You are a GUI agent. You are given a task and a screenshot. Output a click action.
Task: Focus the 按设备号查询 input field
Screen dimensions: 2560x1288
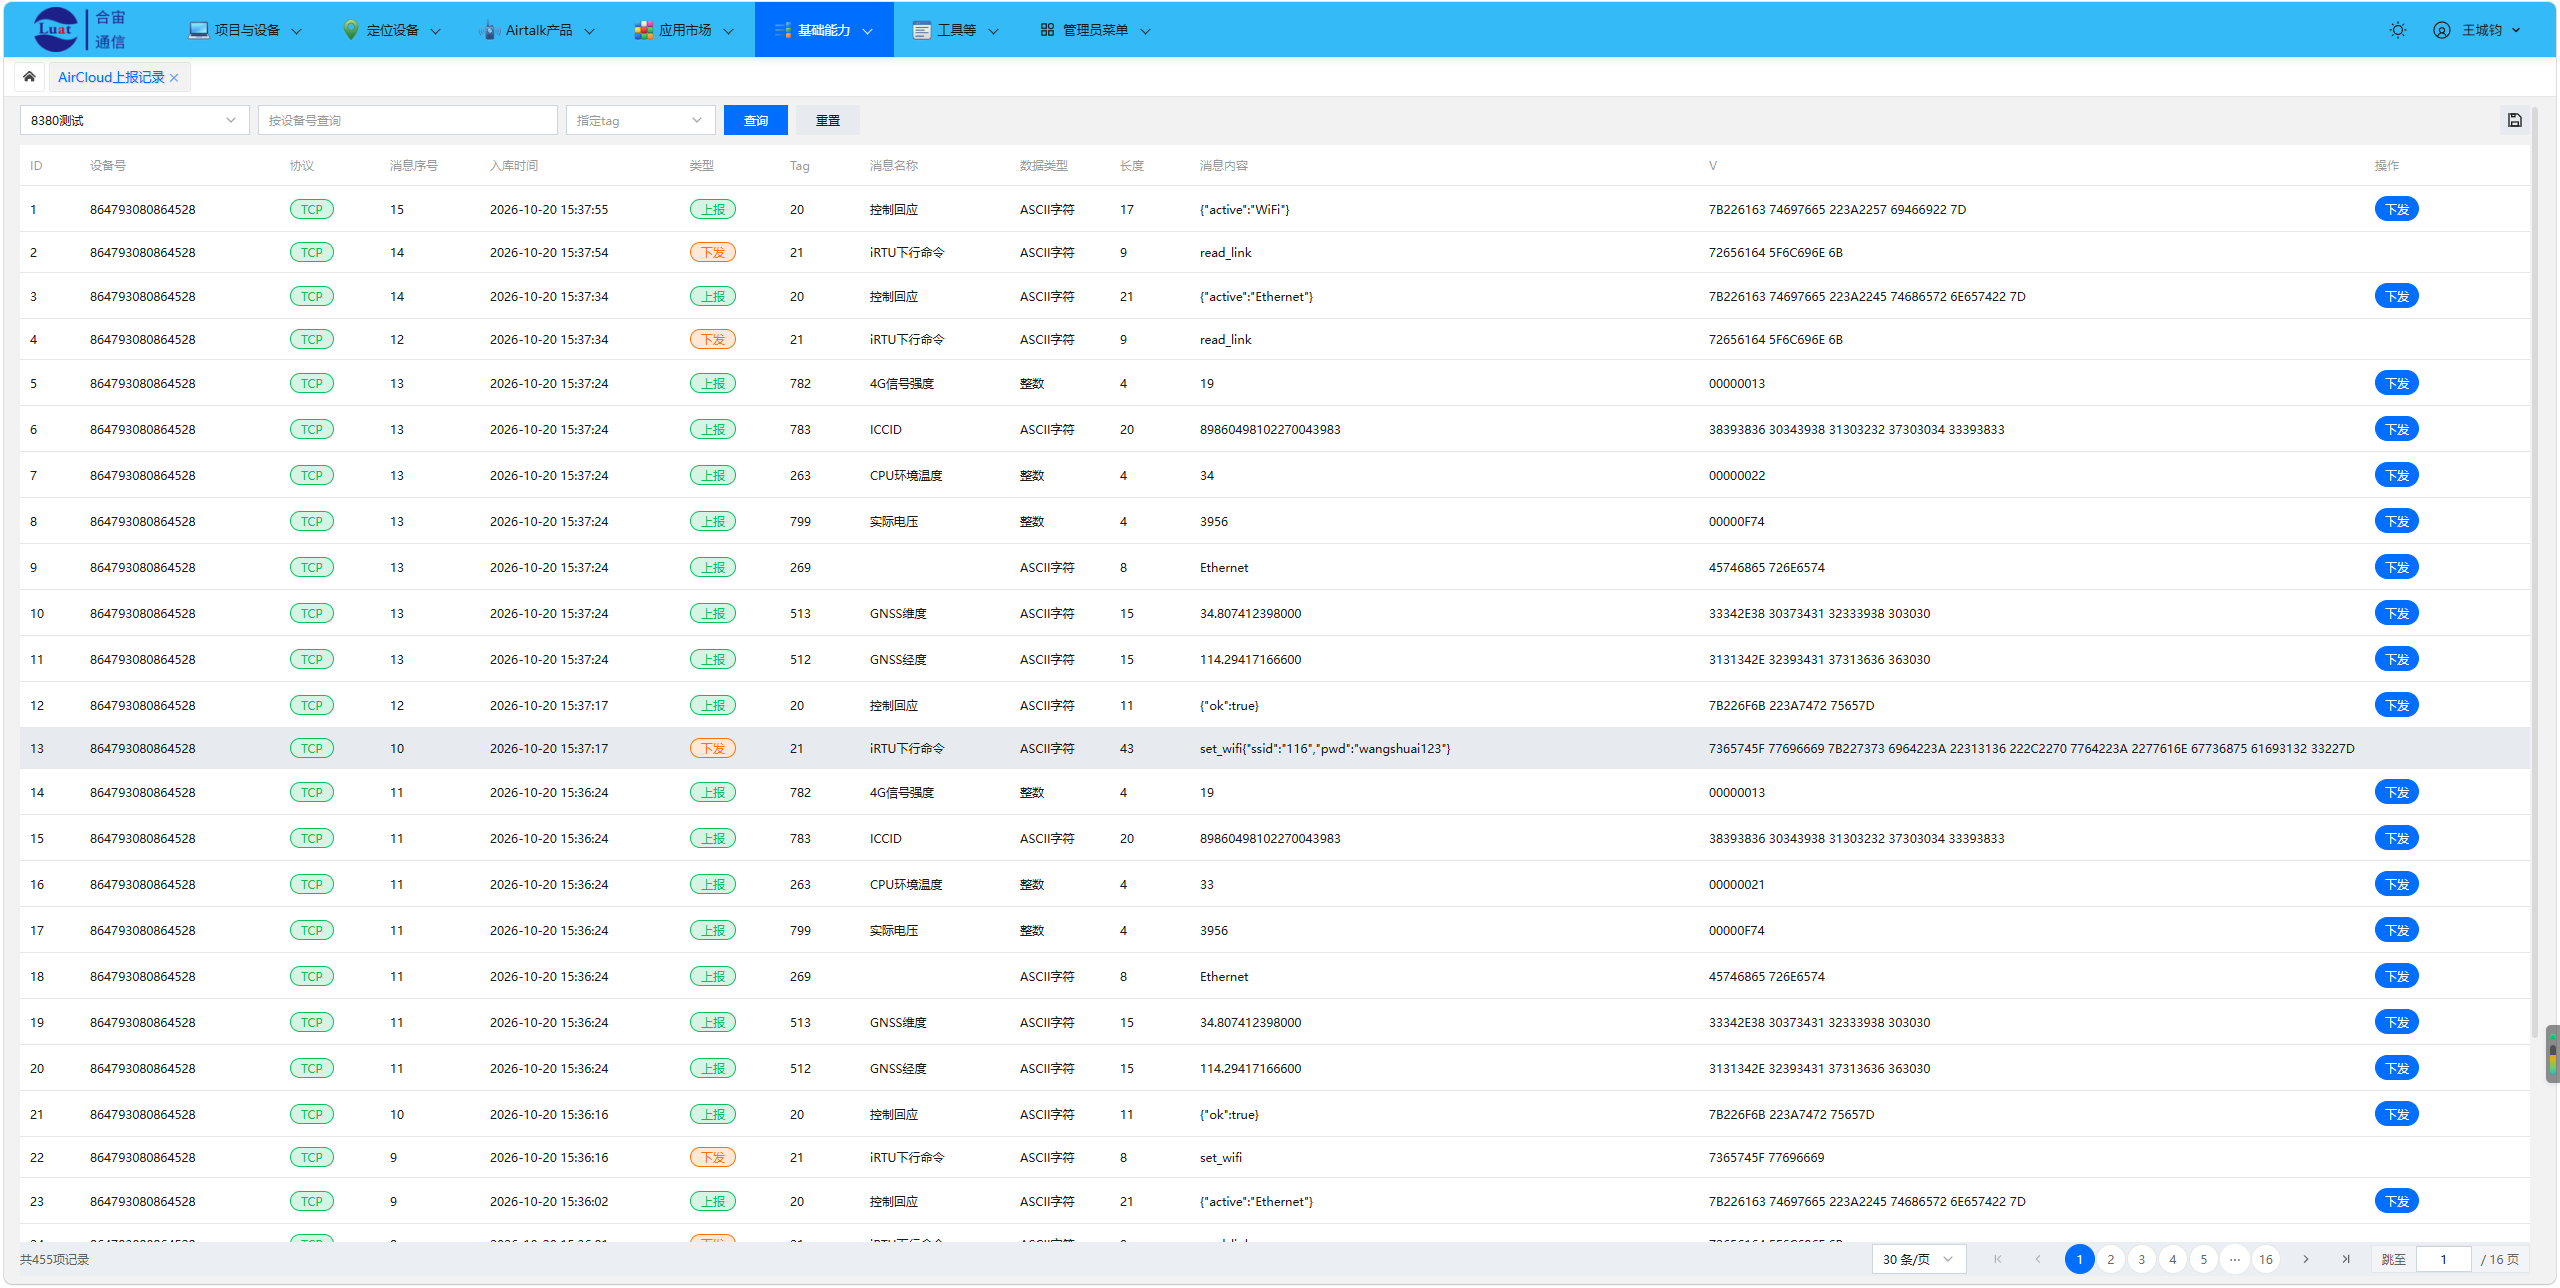407,120
